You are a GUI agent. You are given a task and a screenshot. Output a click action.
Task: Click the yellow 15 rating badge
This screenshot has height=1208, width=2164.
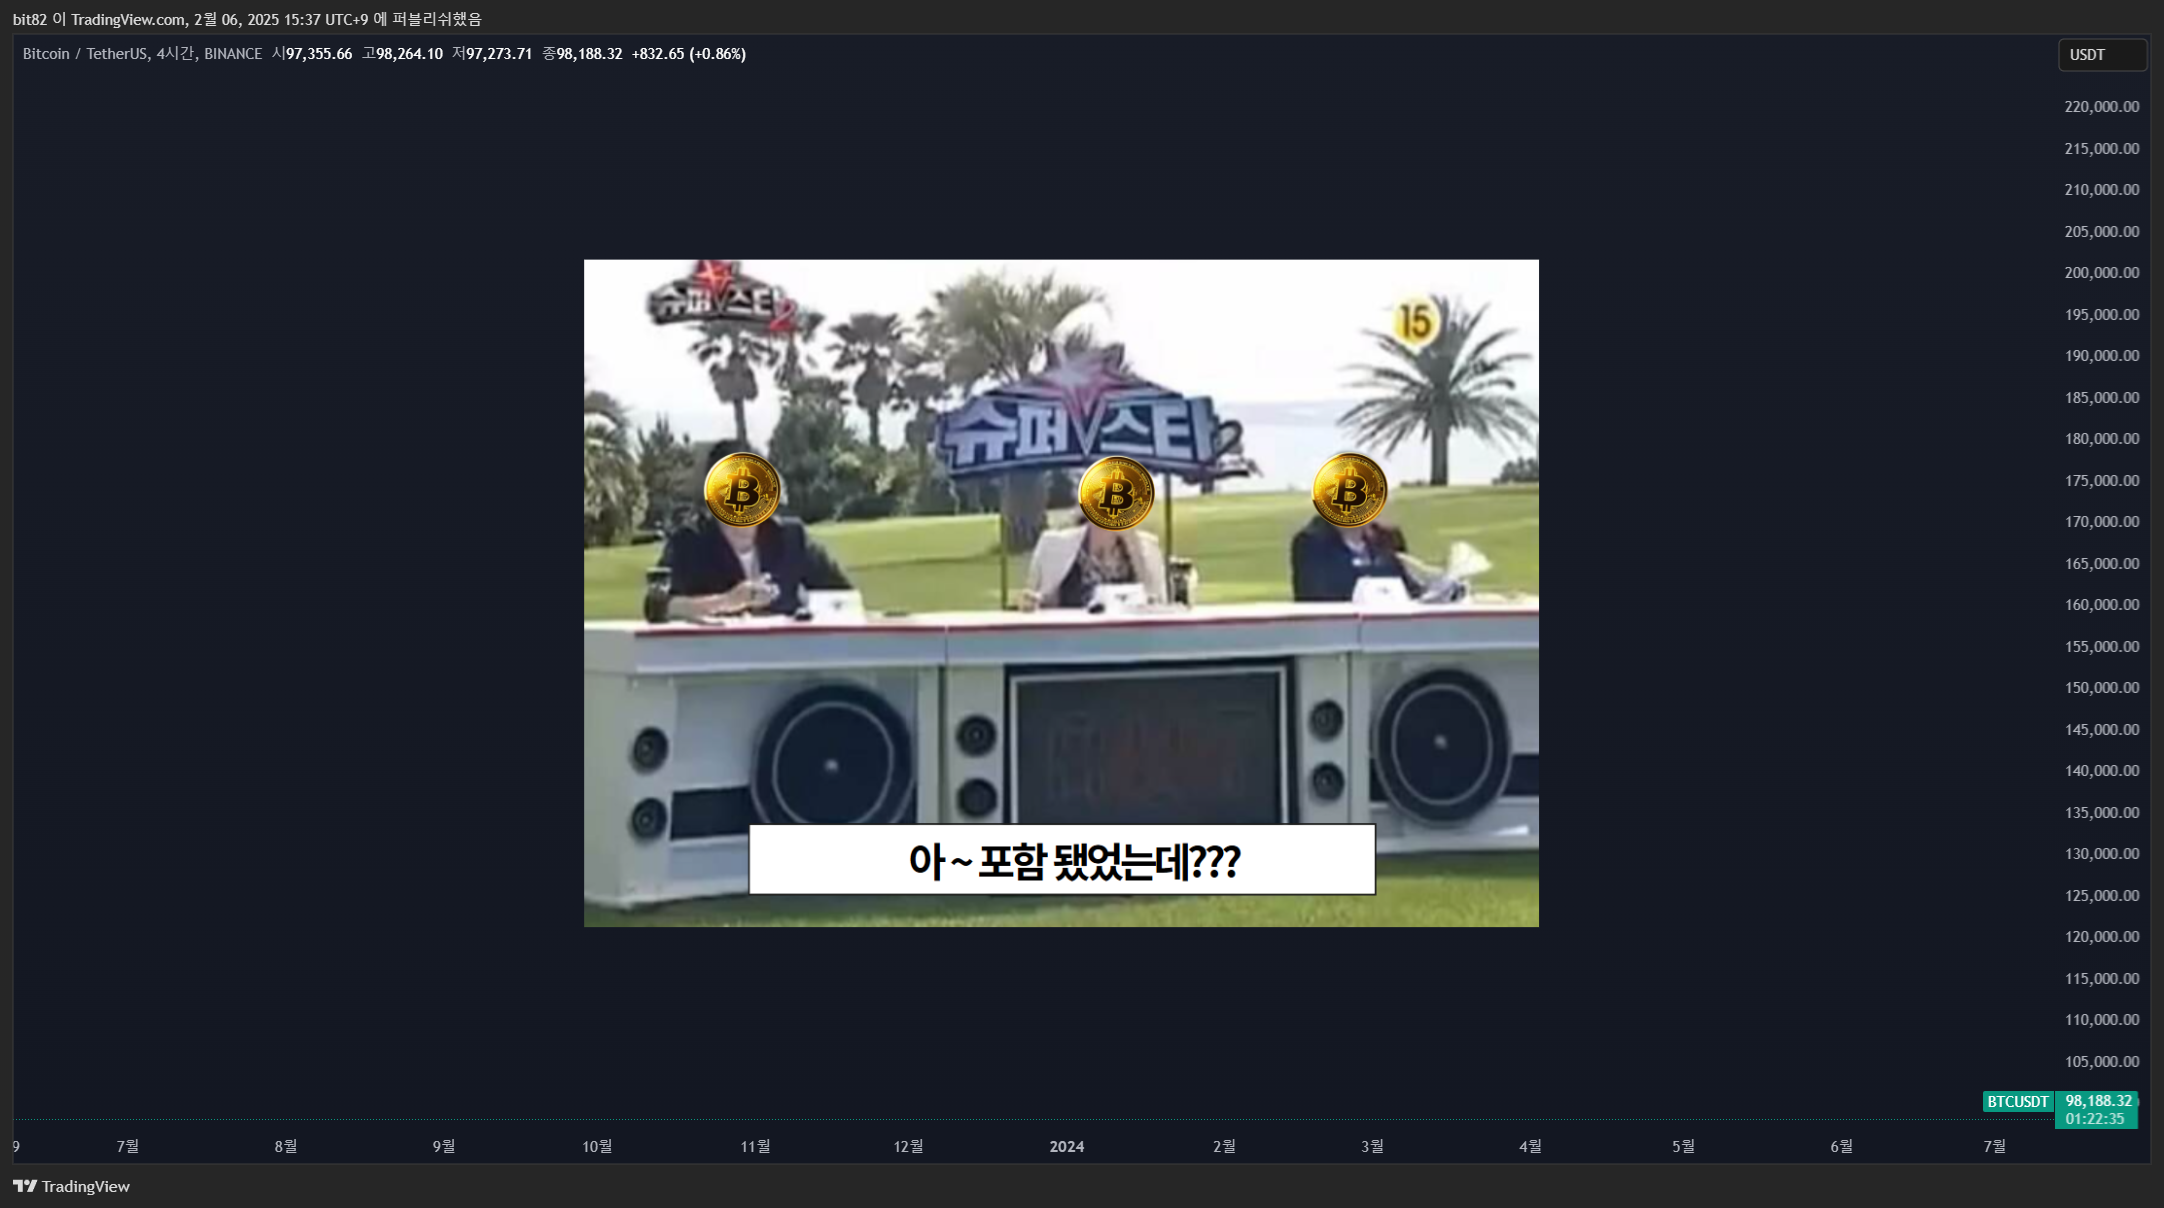1415,322
